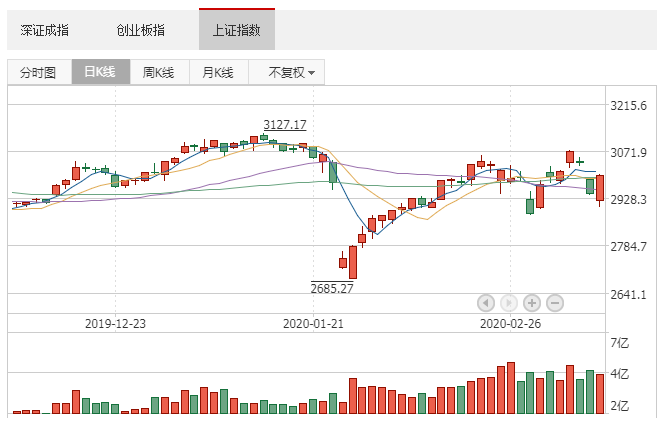The width and height of the screenshot is (670, 438).
Task: Click the 2784.7 price axis value
Action: pyautogui.click(x=629, y=247)
